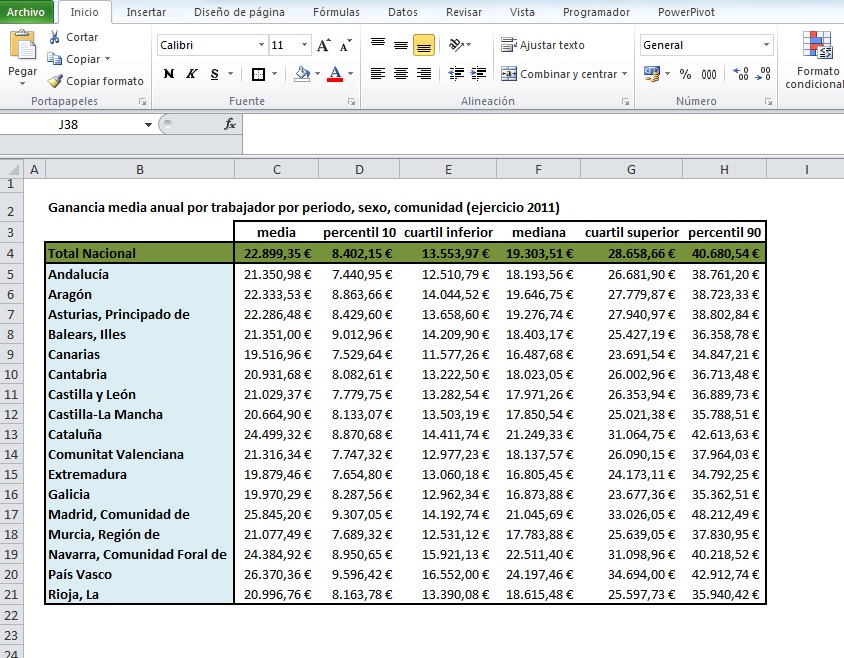The image size is (844, 658).
Task: Apply red font color A
Action: 335,74
